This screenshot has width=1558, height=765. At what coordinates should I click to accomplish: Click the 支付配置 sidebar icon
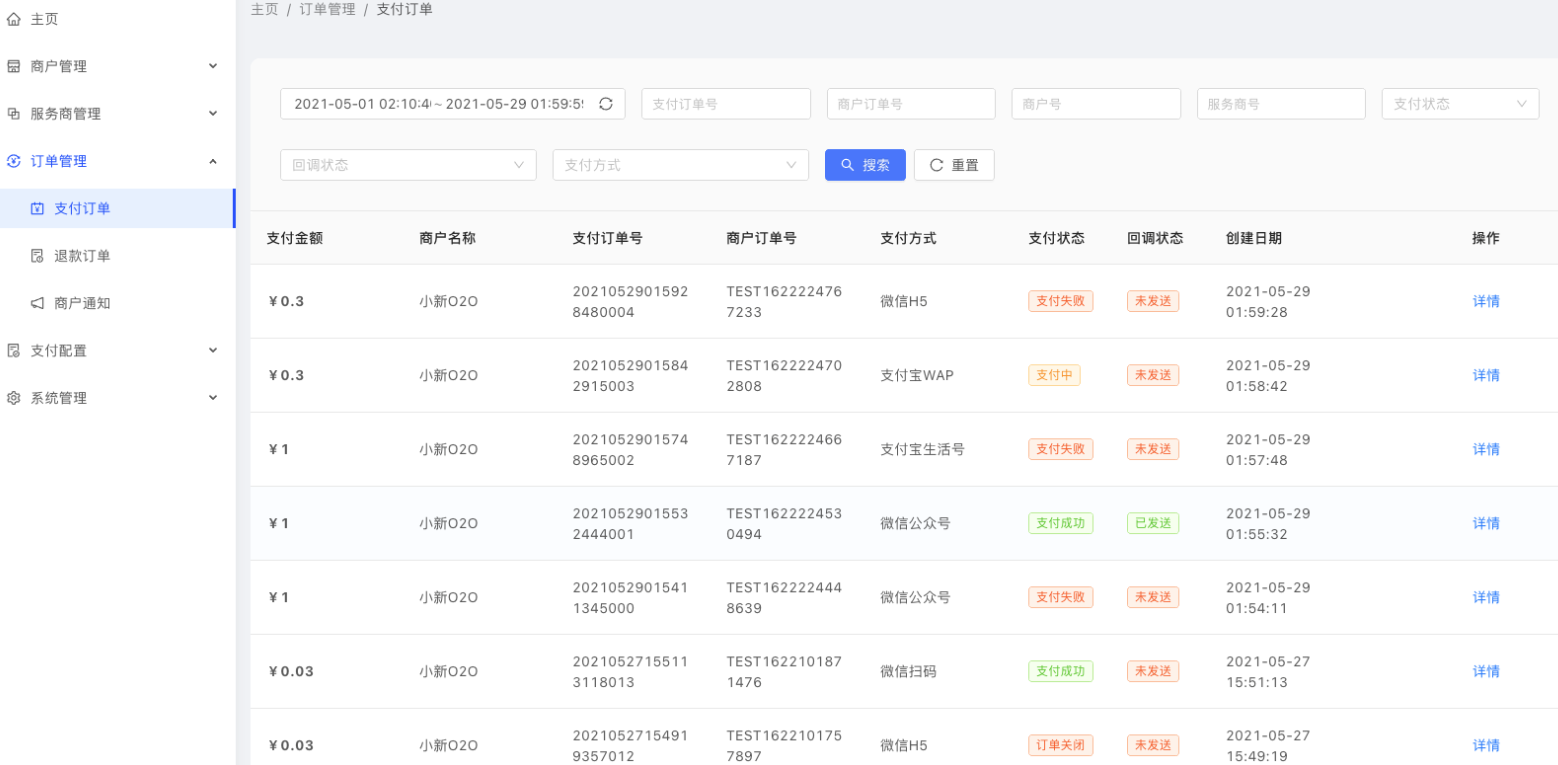pyautogui.click(x=14, y=351)
